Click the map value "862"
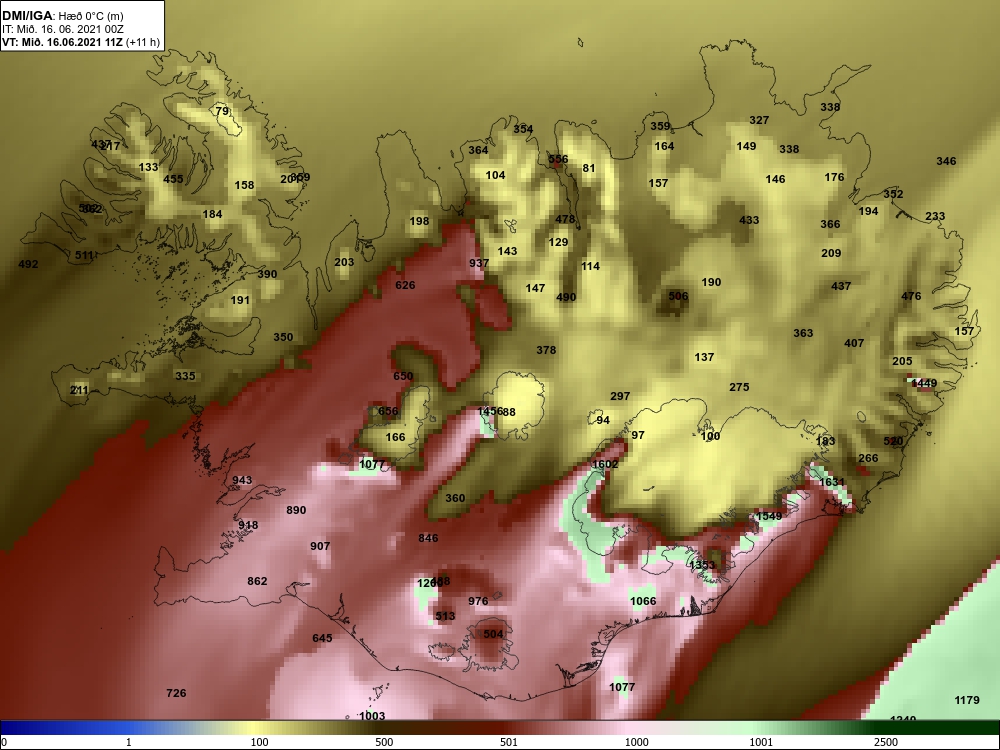1000x750 pixels. click(x=257, y=581)
